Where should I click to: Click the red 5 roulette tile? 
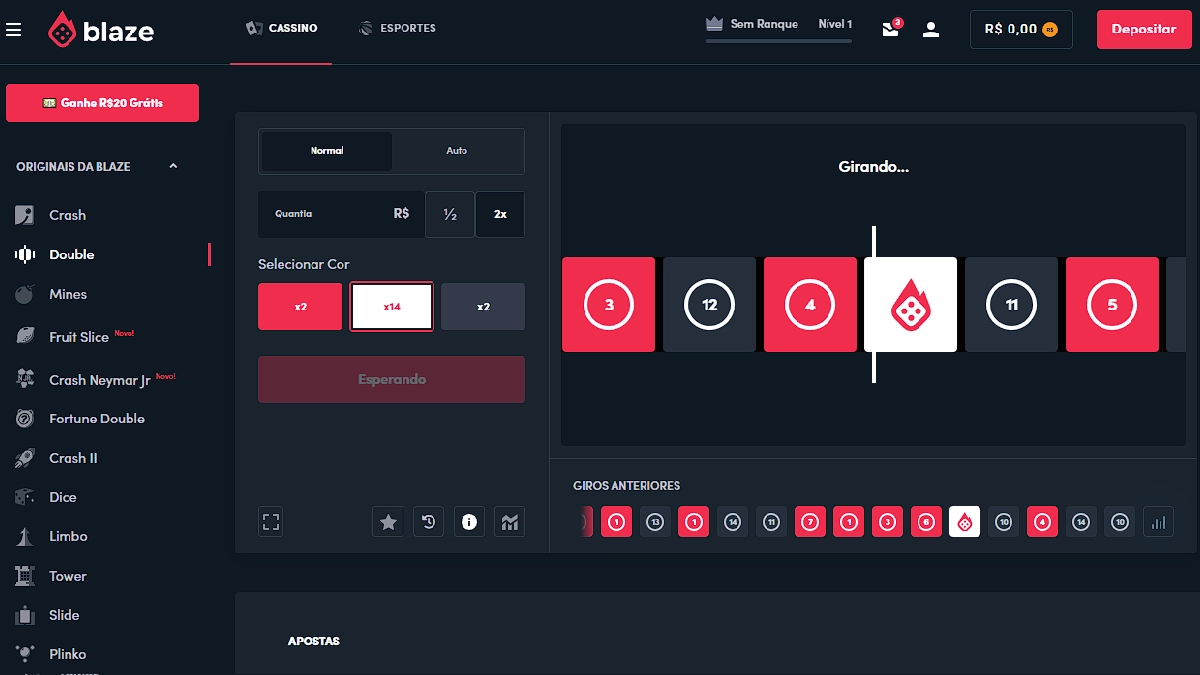pyautogui.click(x=1112, y=305)
